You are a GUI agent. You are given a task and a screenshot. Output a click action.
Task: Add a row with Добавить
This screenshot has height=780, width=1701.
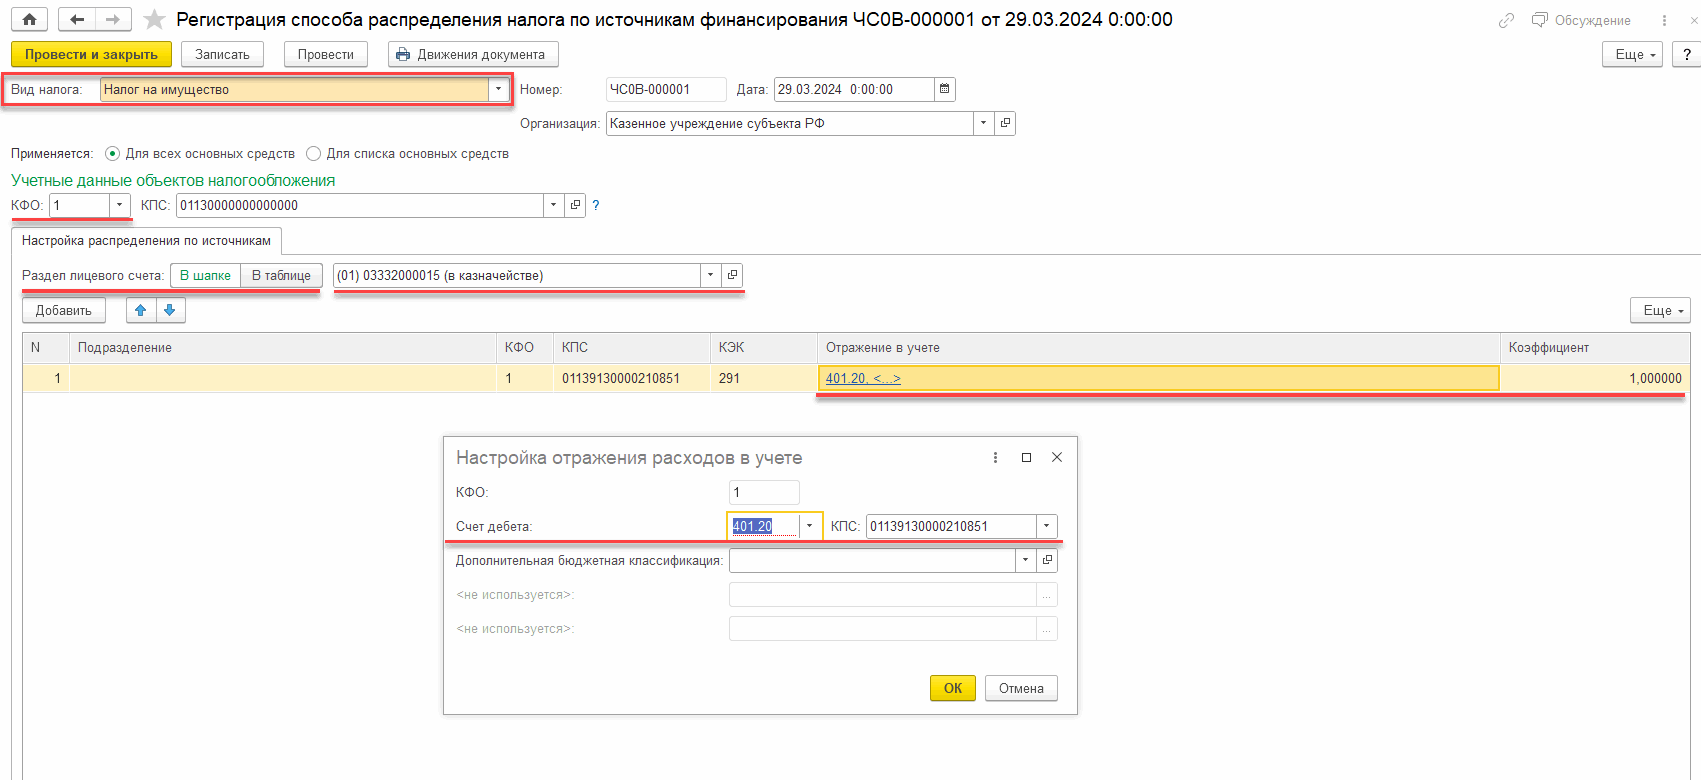64,310
